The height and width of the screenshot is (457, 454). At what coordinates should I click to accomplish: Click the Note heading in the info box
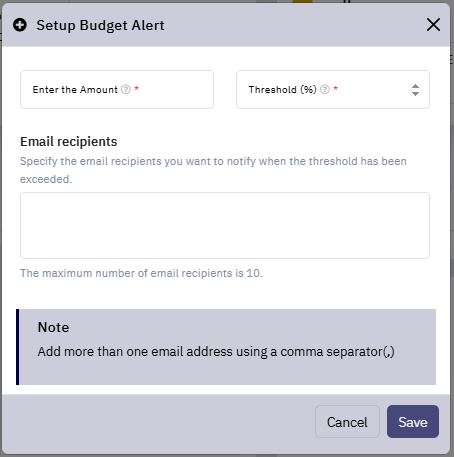point(53,327)
